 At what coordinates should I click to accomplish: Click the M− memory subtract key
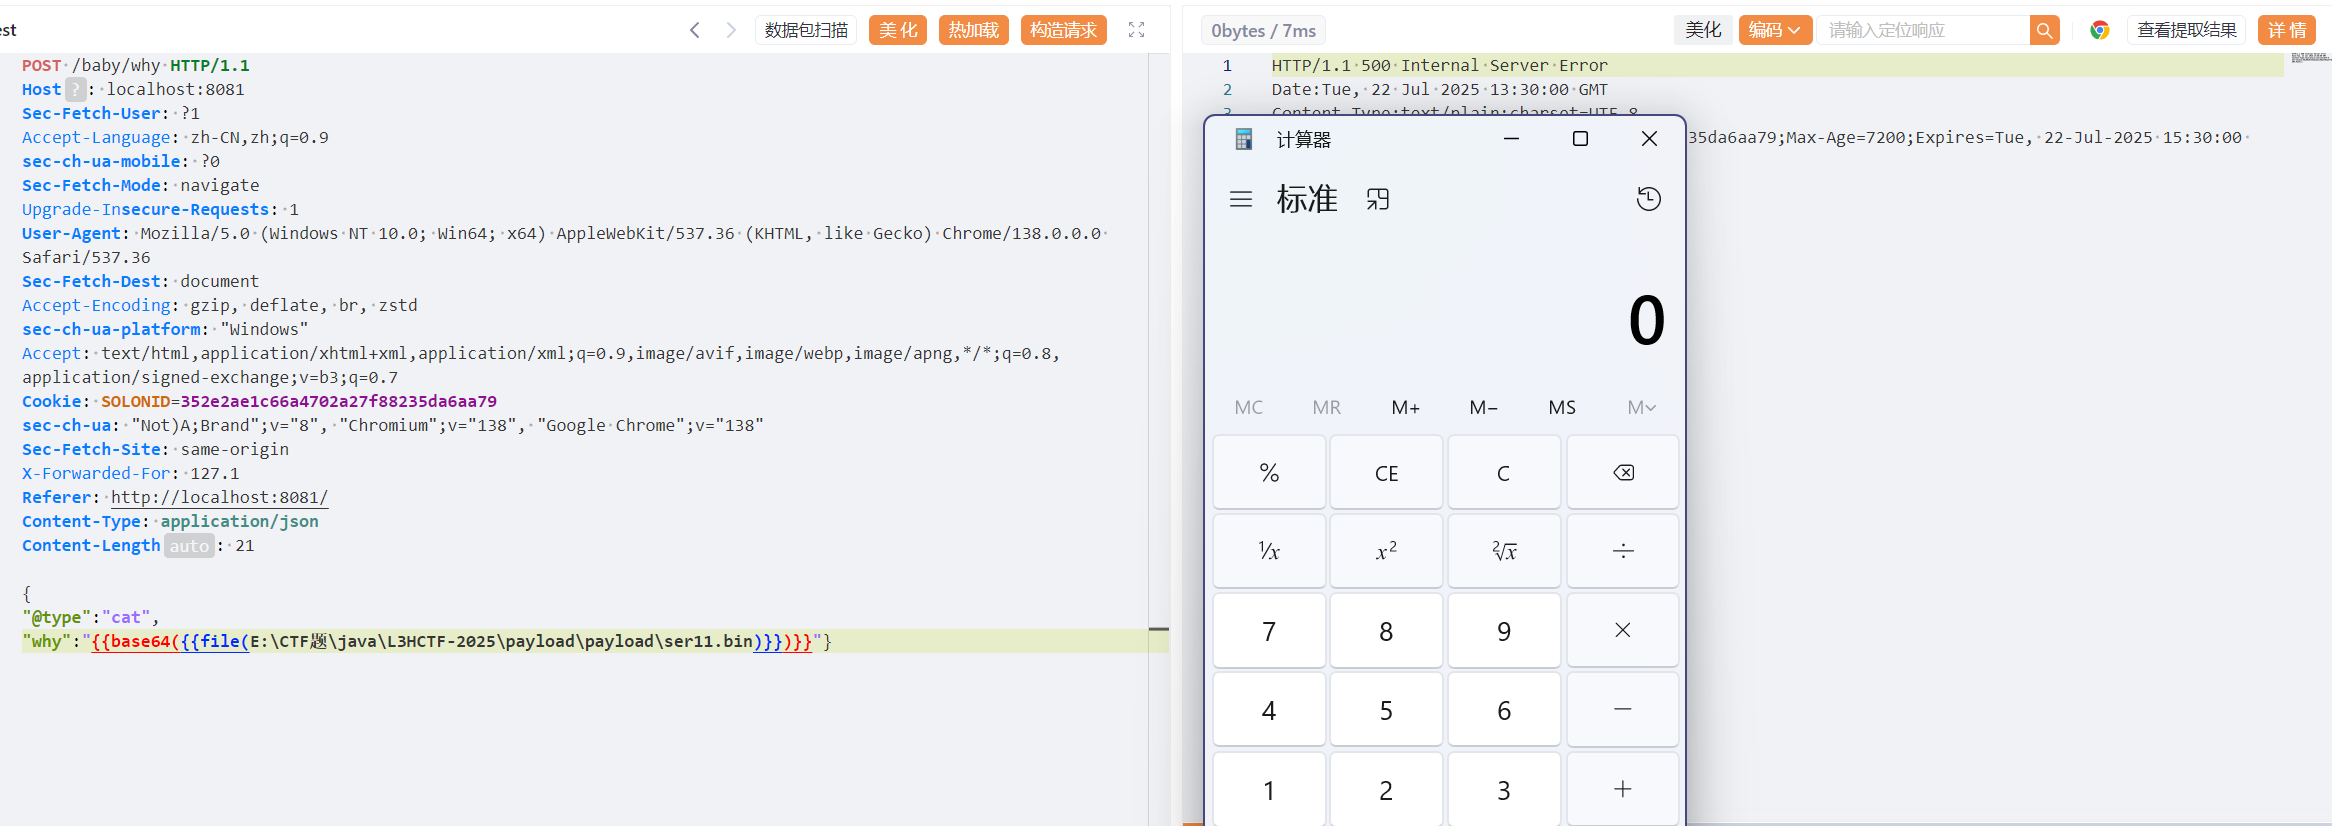click(1484, 407)
